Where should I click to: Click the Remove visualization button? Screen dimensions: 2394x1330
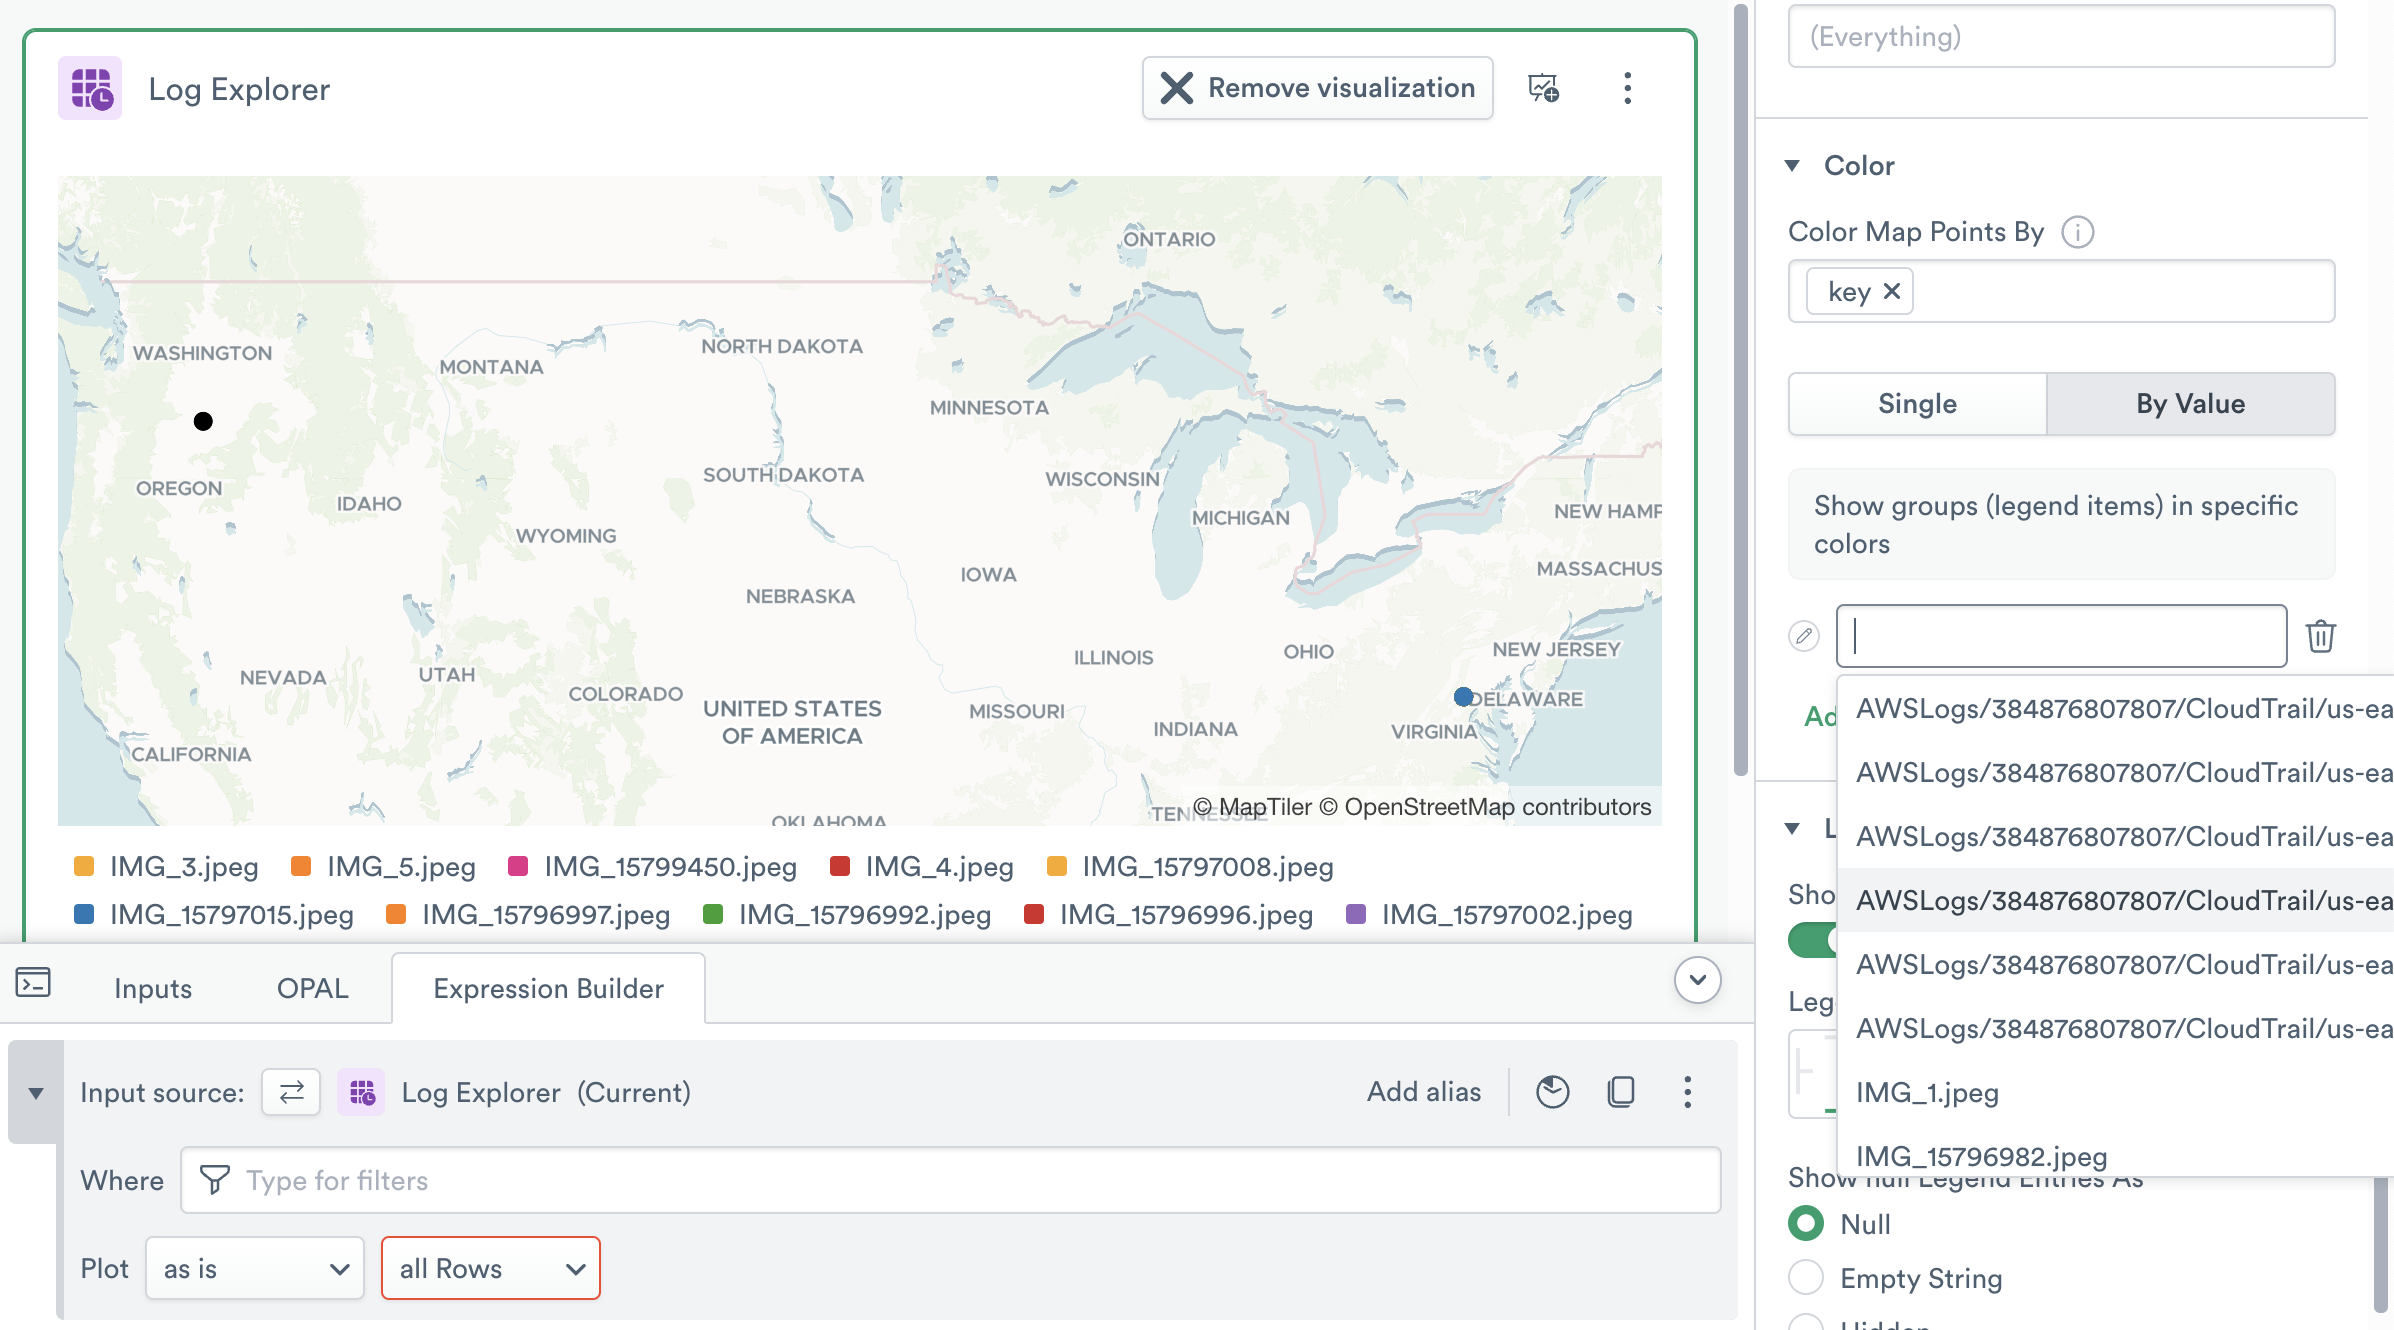click(1317, 88)
